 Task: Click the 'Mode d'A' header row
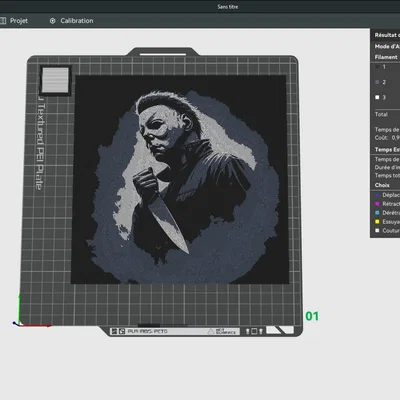coord(387,46)
